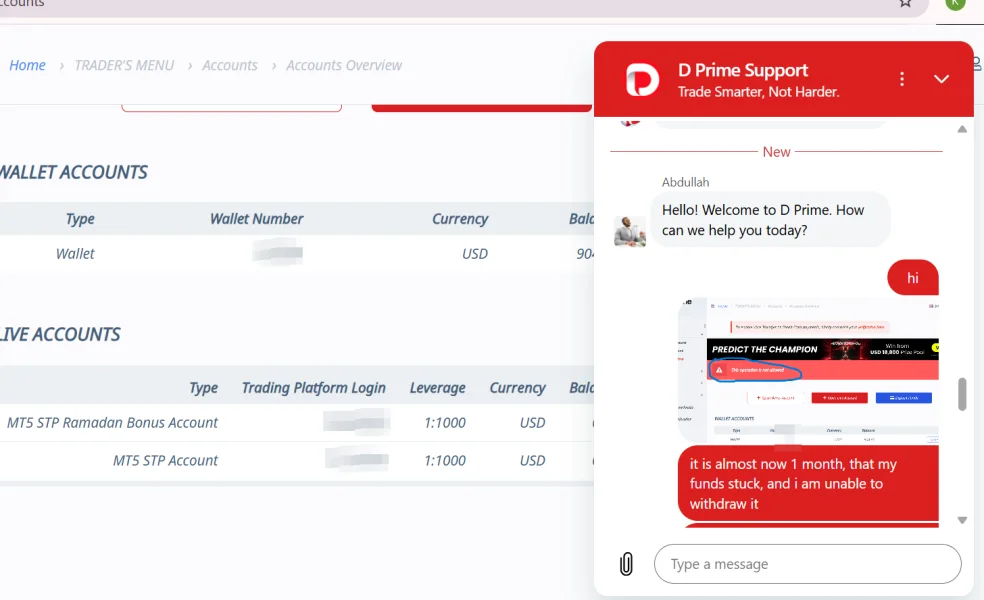984x600 pixels.
Task: Click the outlined button above Wallet Accounts
Action: (232, 108)
